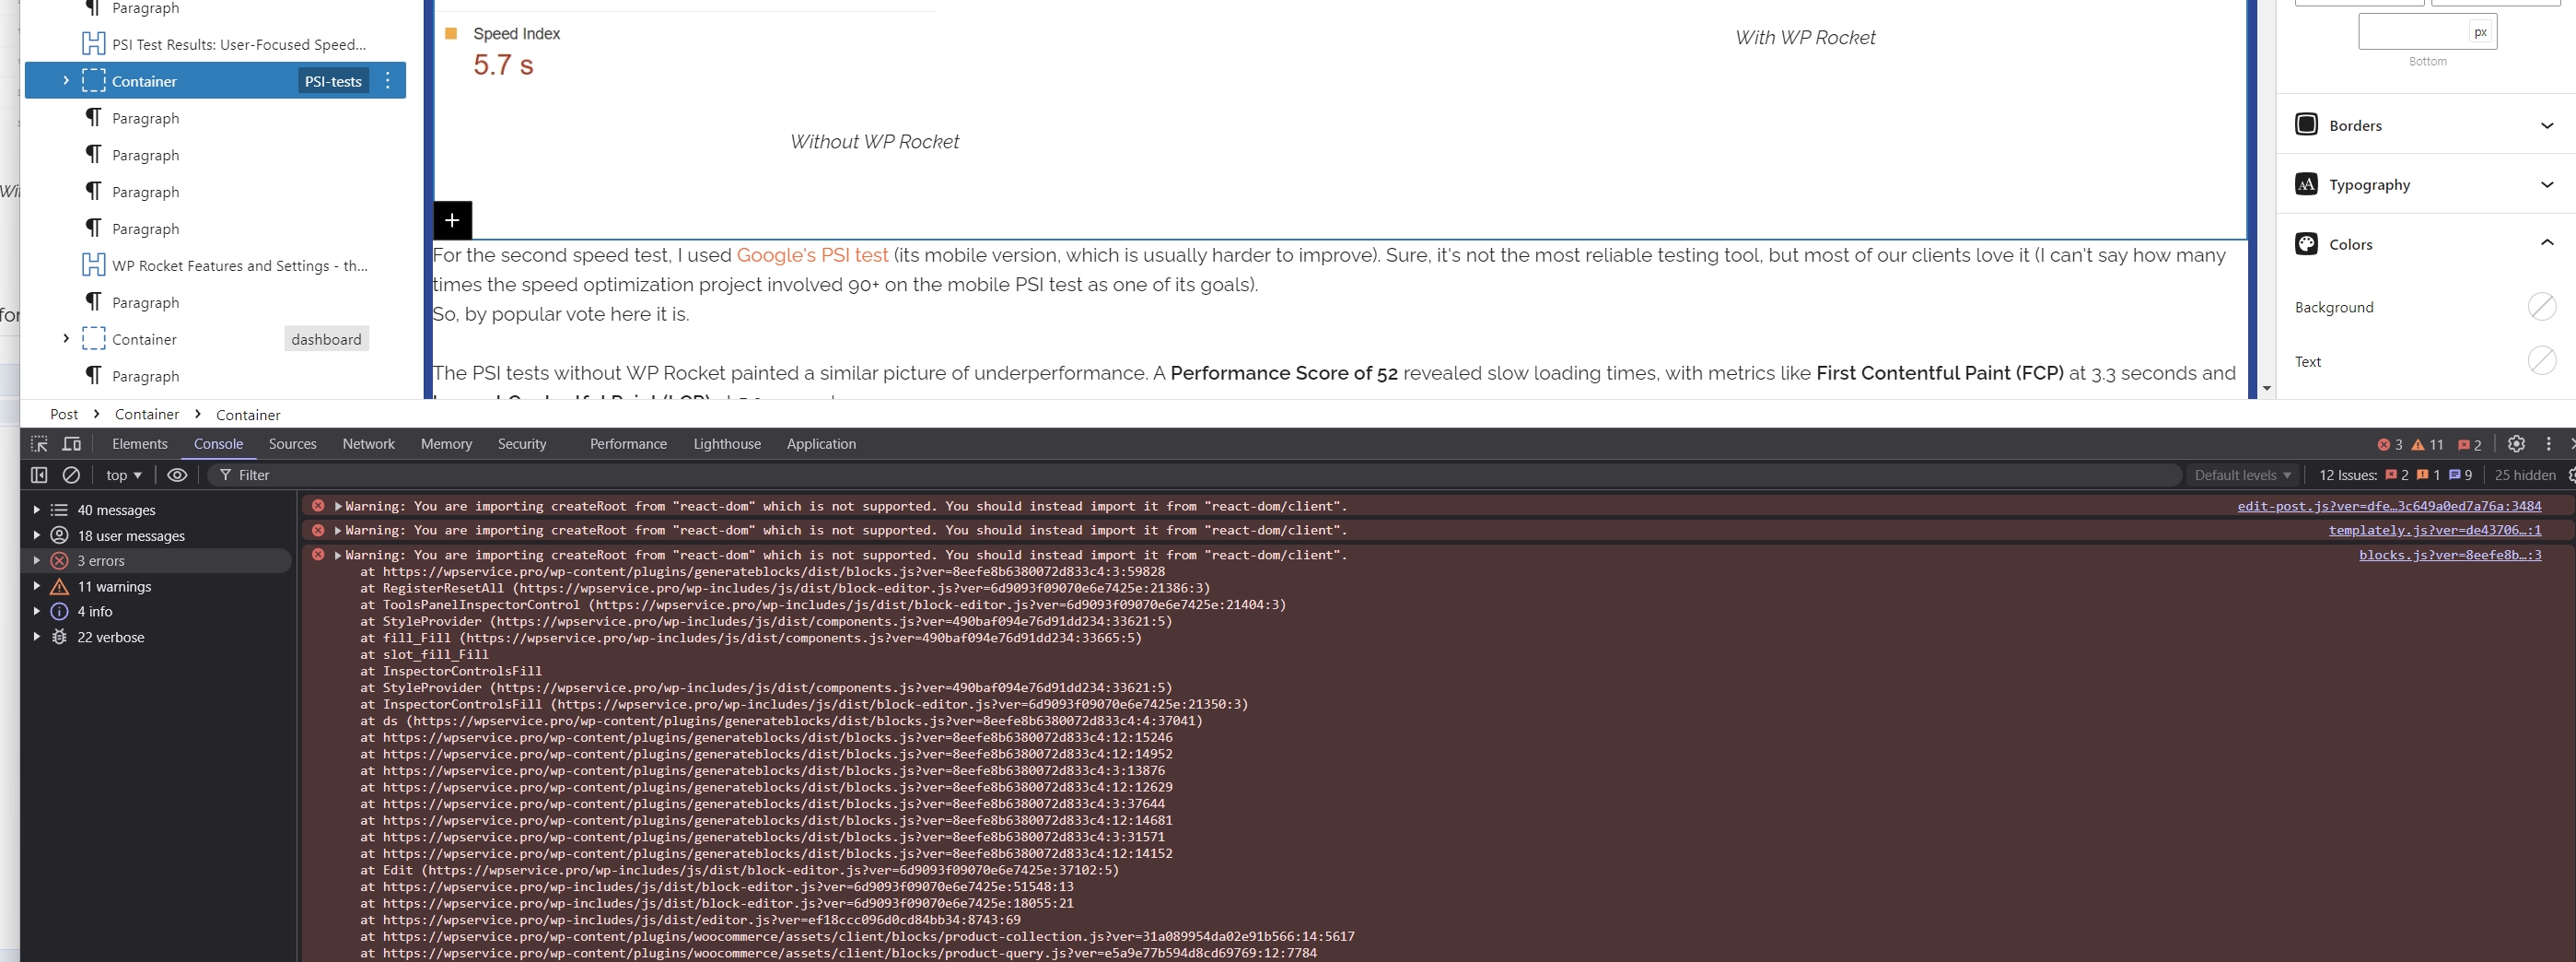The image size is (2576, 962).
Task: Switch to the Elements tab
Action: [x=140, y=444]
